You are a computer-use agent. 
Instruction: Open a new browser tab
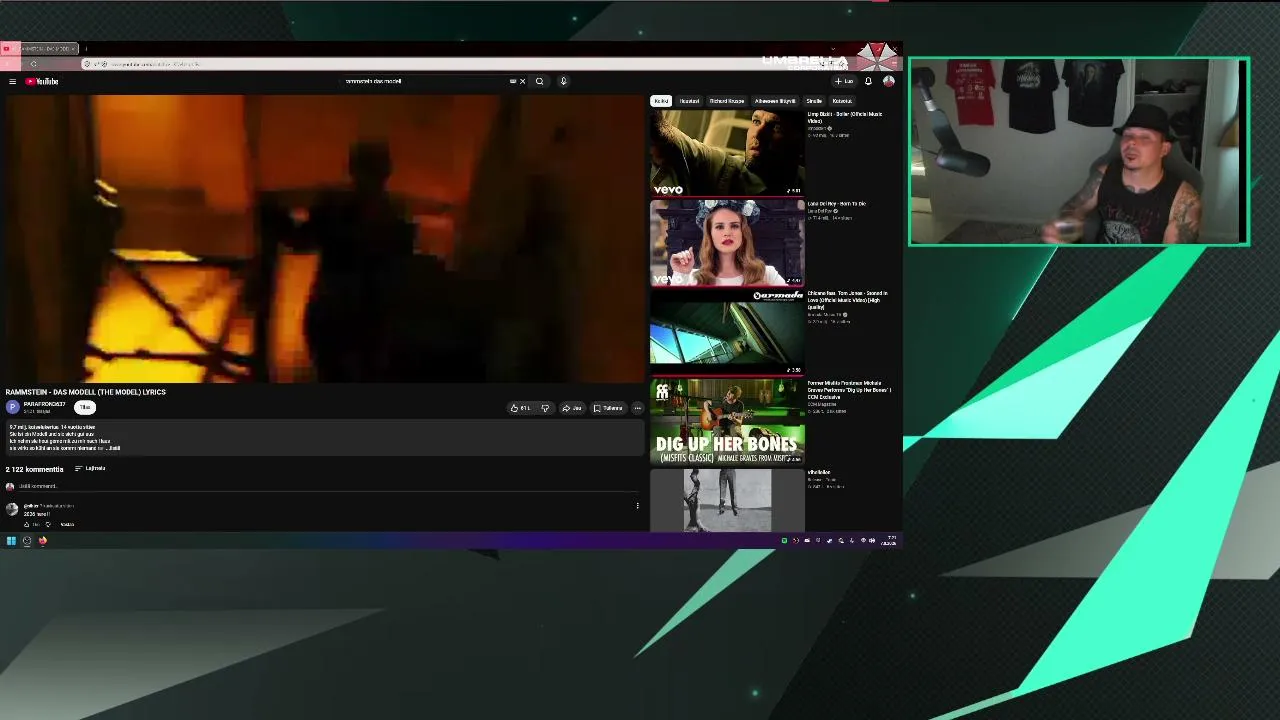[x=86, y=48]
